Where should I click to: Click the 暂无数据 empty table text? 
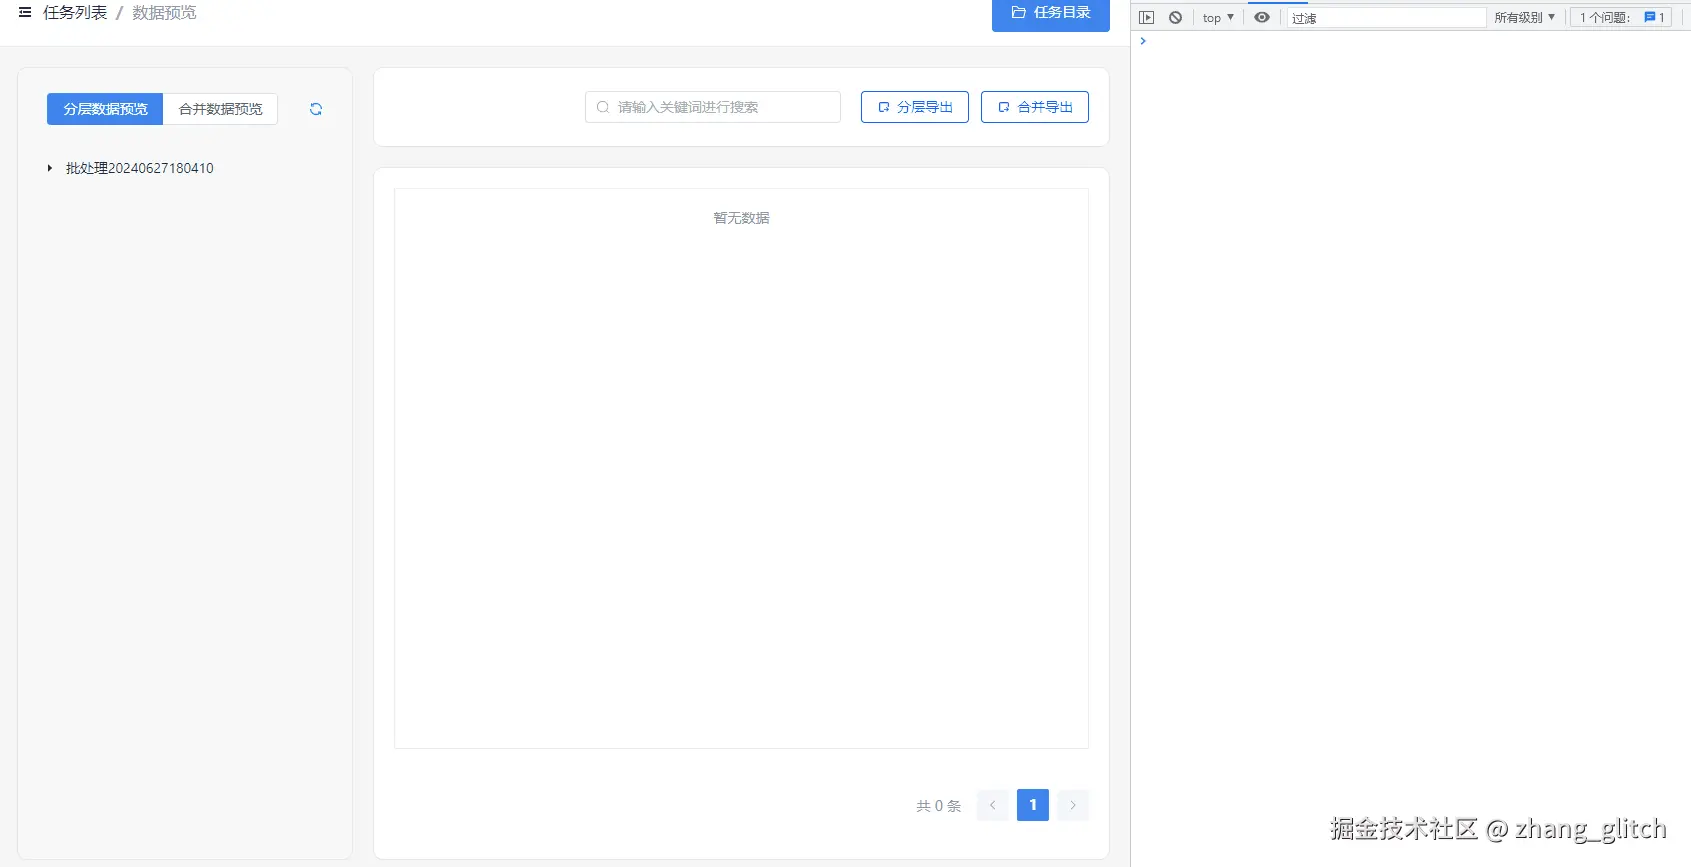741,218
